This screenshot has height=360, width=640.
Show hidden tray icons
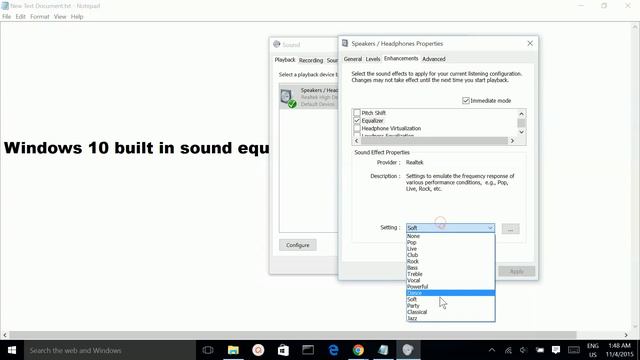pos(492,350)
